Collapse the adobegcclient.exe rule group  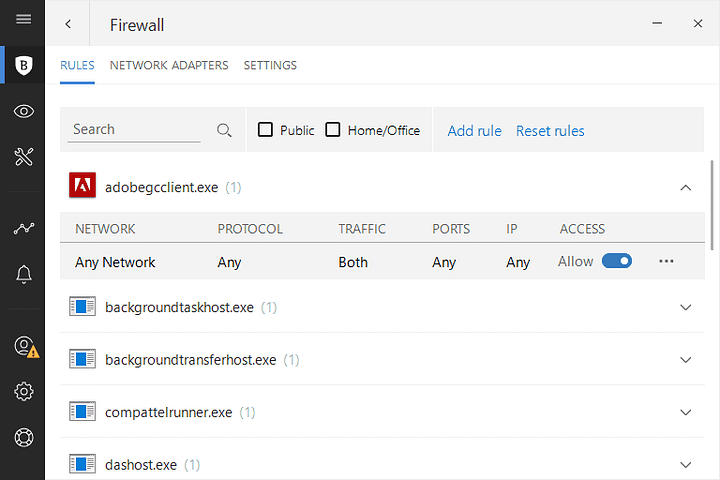tap(685, 187)
